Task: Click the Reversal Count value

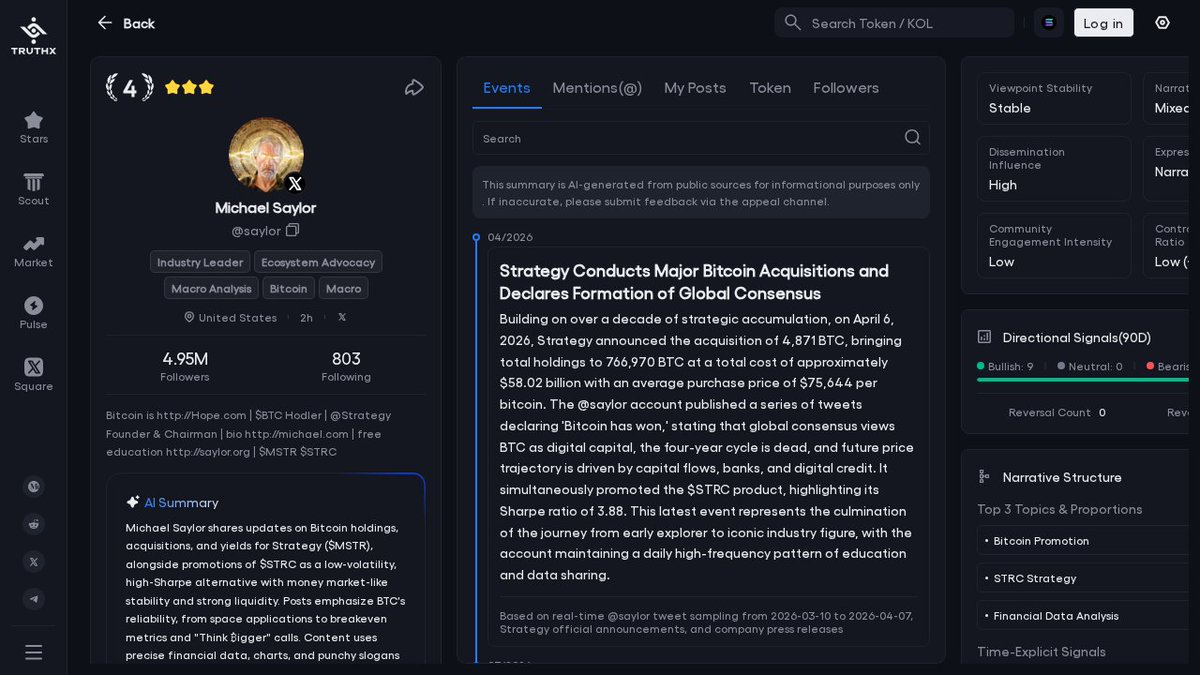Action: [1102, 412]
